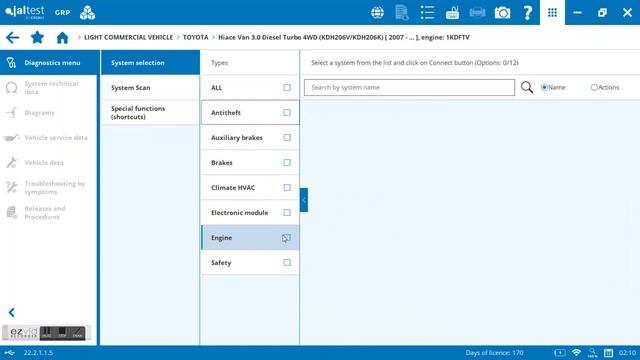
Task: Select System selection tab
Action: point(150,62)
